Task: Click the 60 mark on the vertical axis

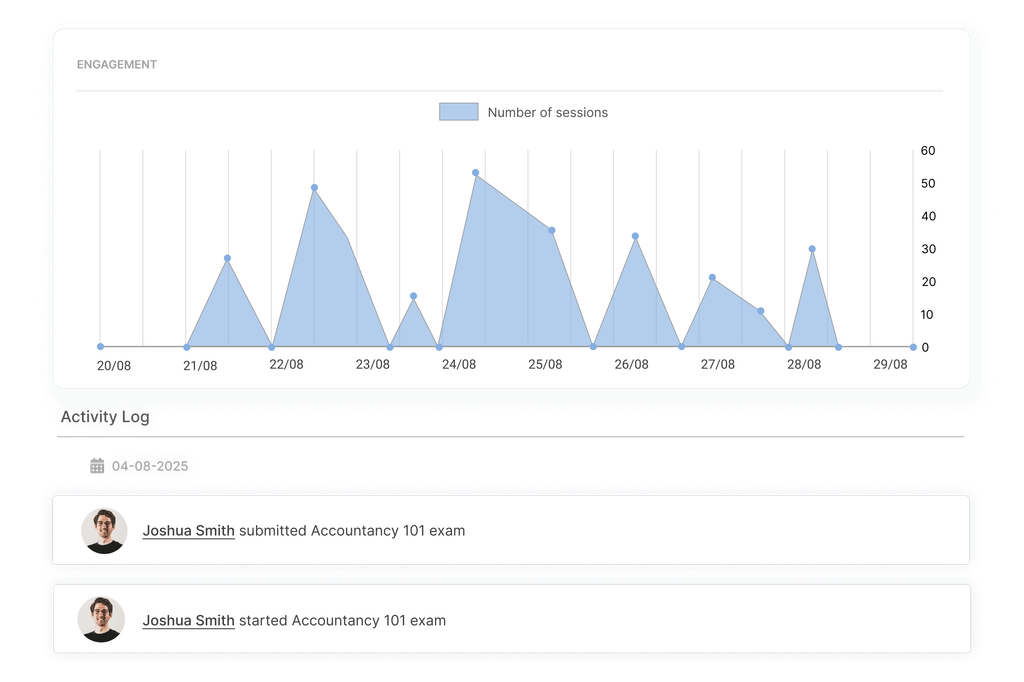Action: (928, 150)
